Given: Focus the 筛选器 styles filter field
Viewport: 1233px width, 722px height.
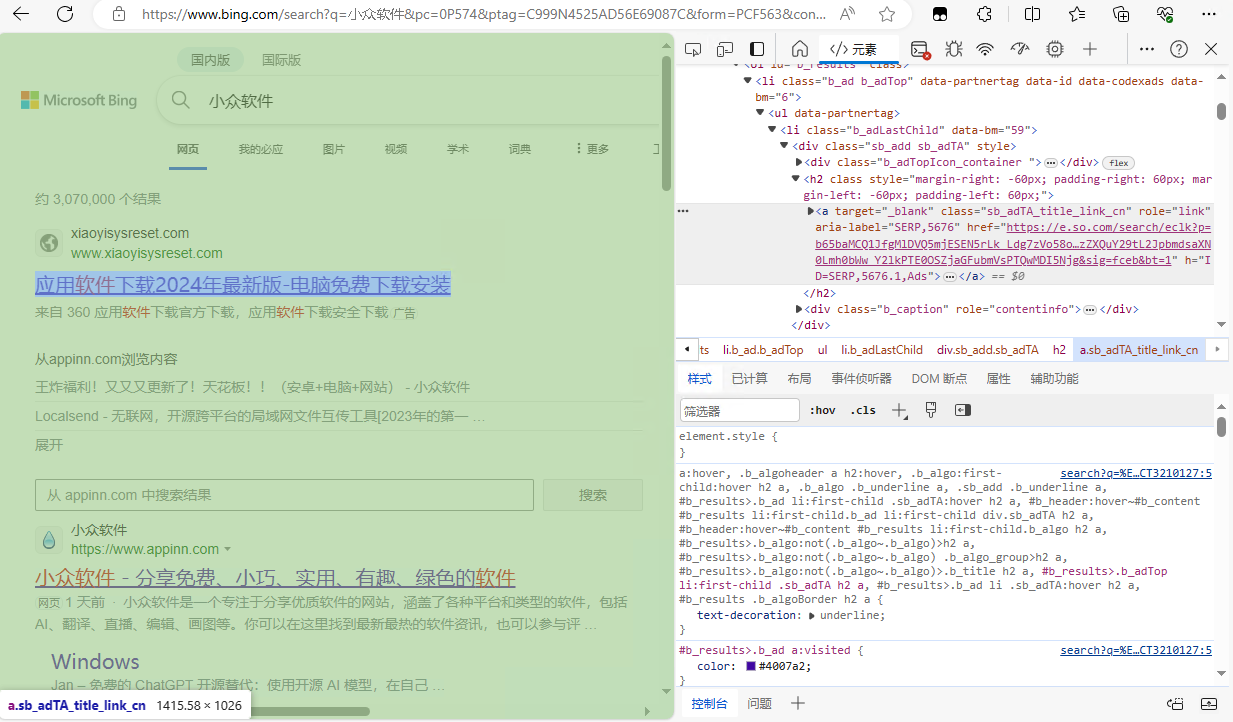Looking at the screenshot, I should click(x=739, y=410).
